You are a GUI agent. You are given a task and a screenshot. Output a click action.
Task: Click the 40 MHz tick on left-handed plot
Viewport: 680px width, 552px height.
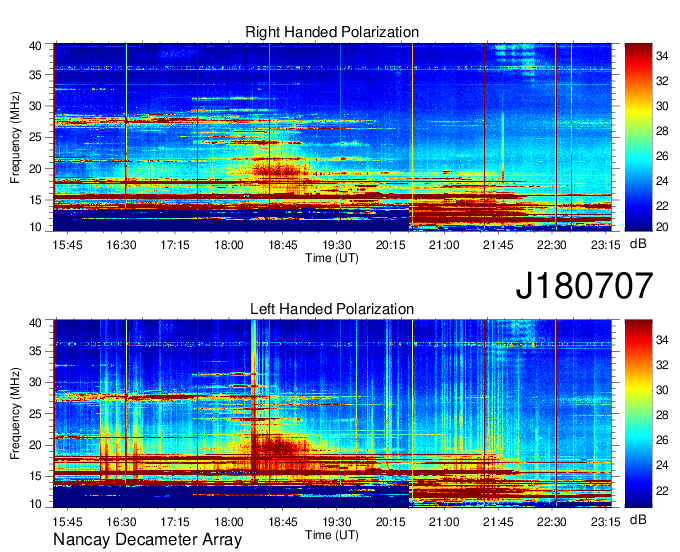[35, 323]
